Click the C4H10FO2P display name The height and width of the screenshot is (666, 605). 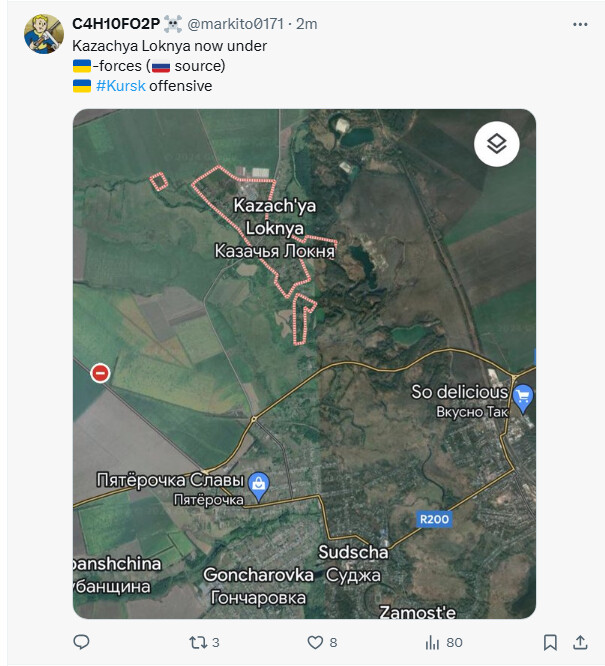pyautogui.click(x=114, y=23)
